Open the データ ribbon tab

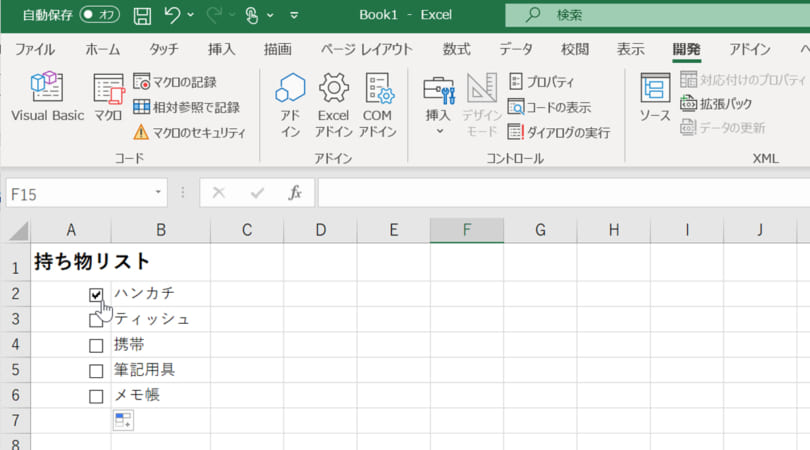point(516,49)
